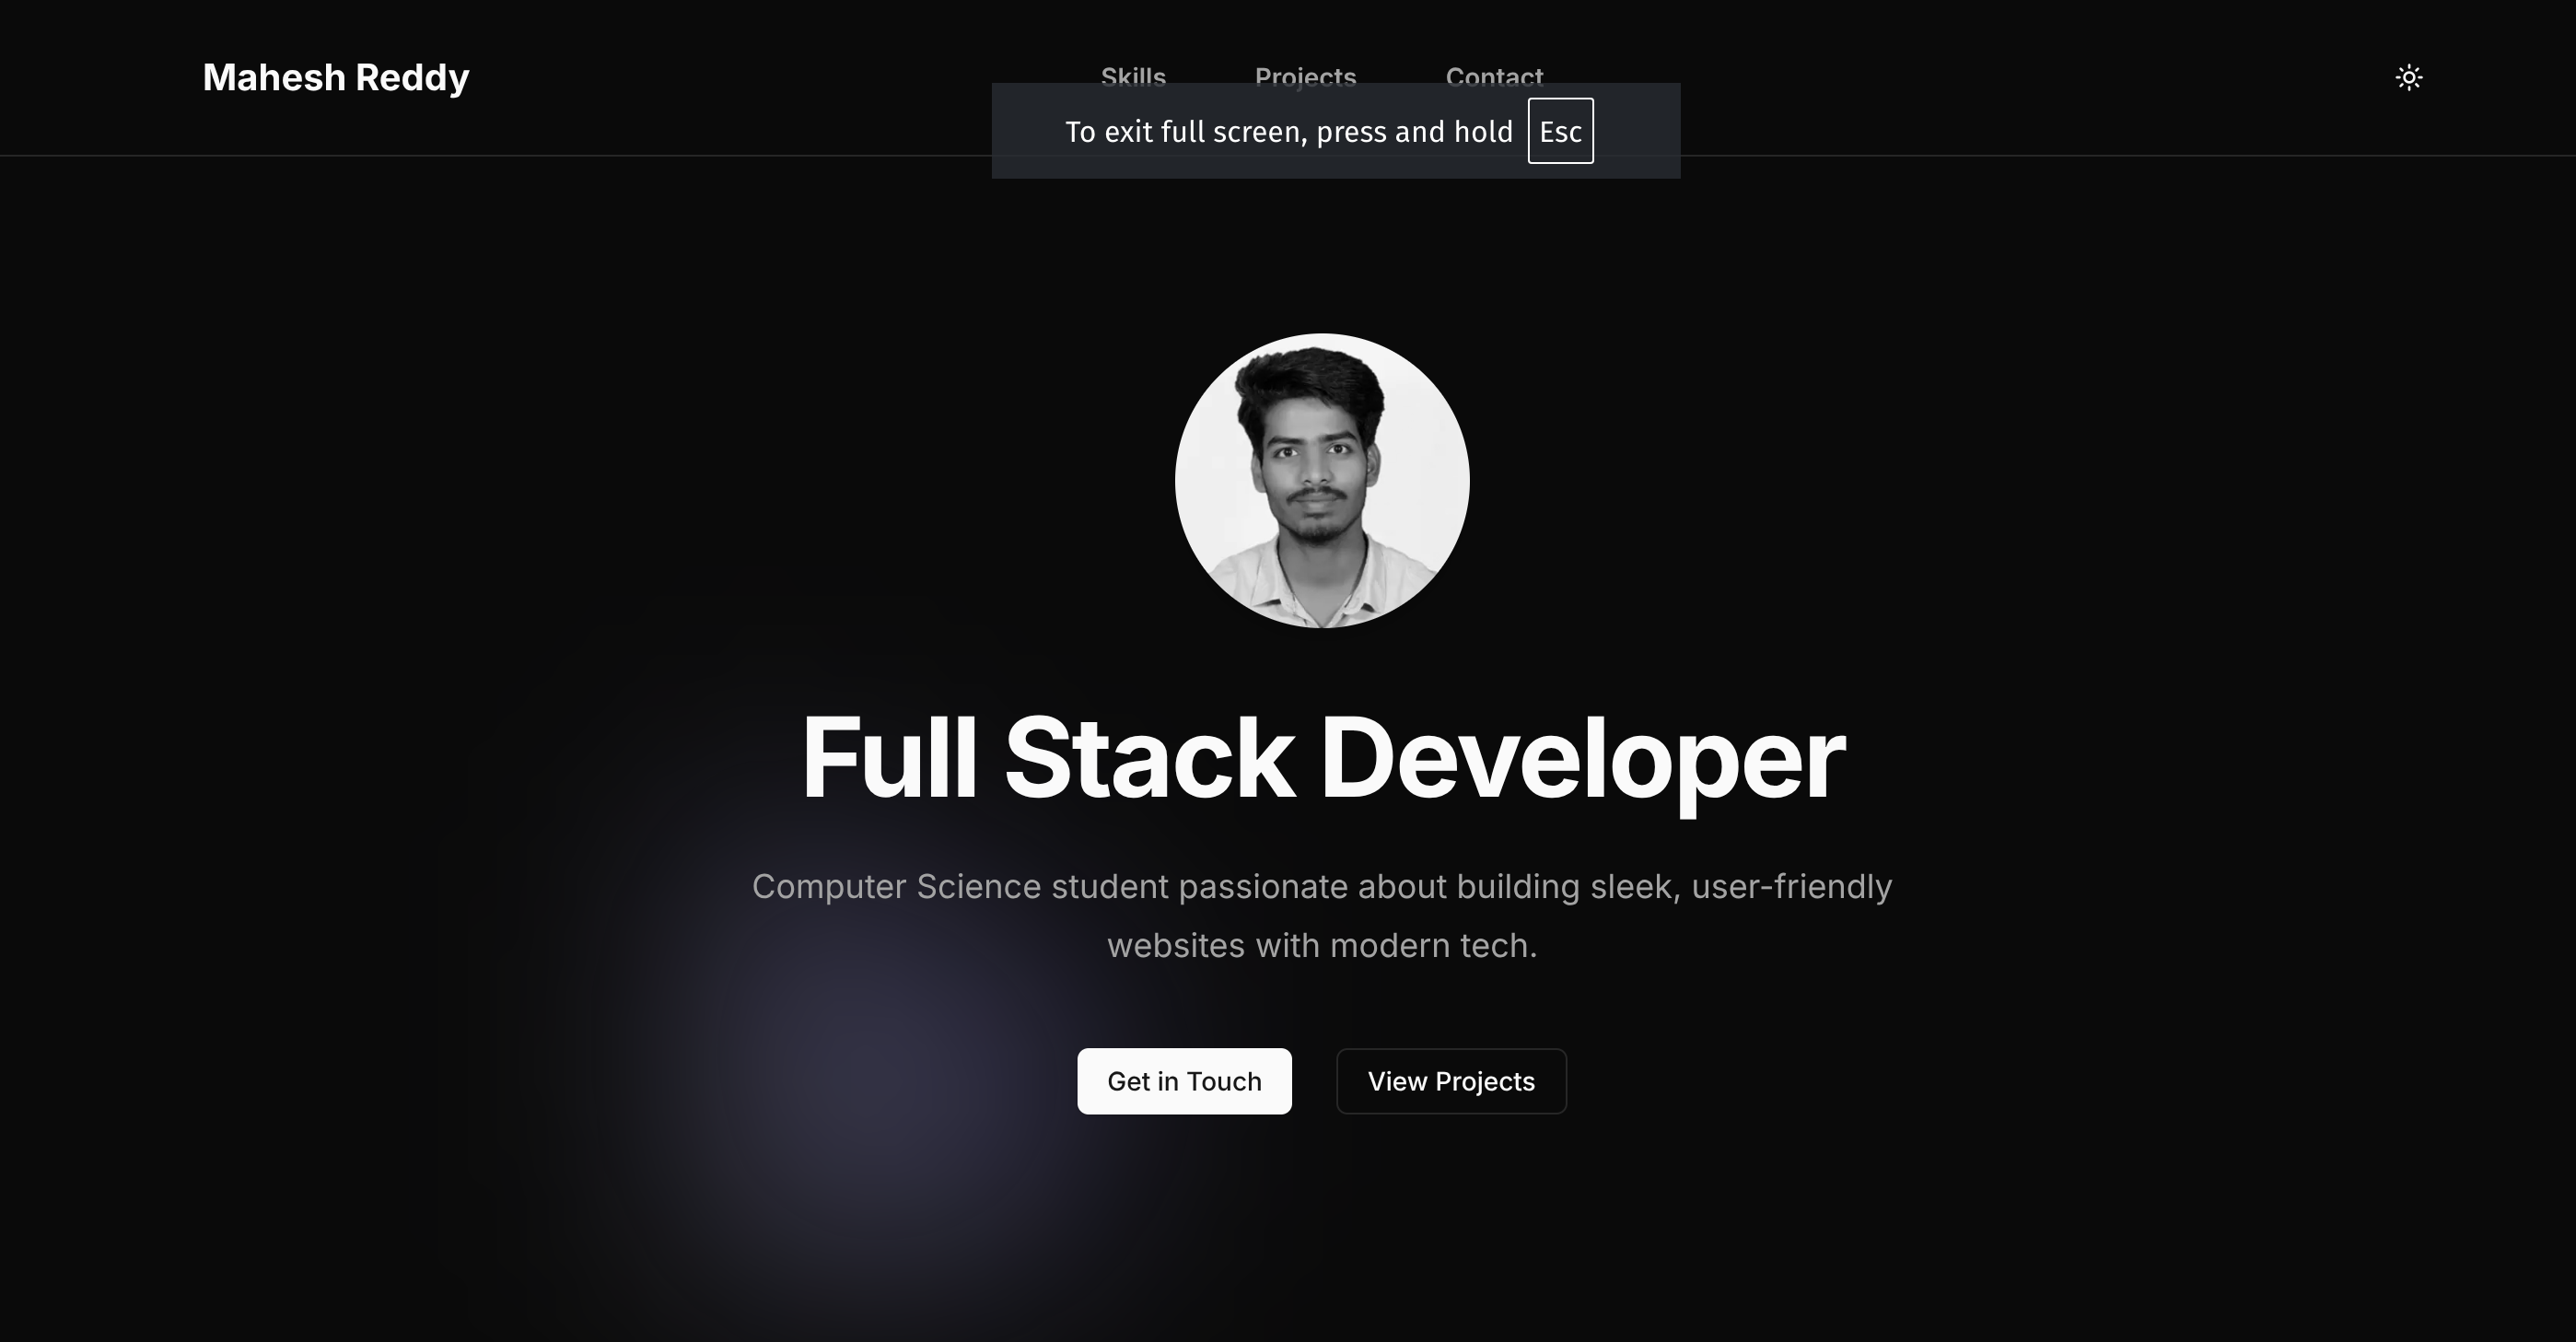This screenshot has width=2576, height=1342.
Task: Jump to Contact via top navigation link
Action: click(x=1494, y=77)
